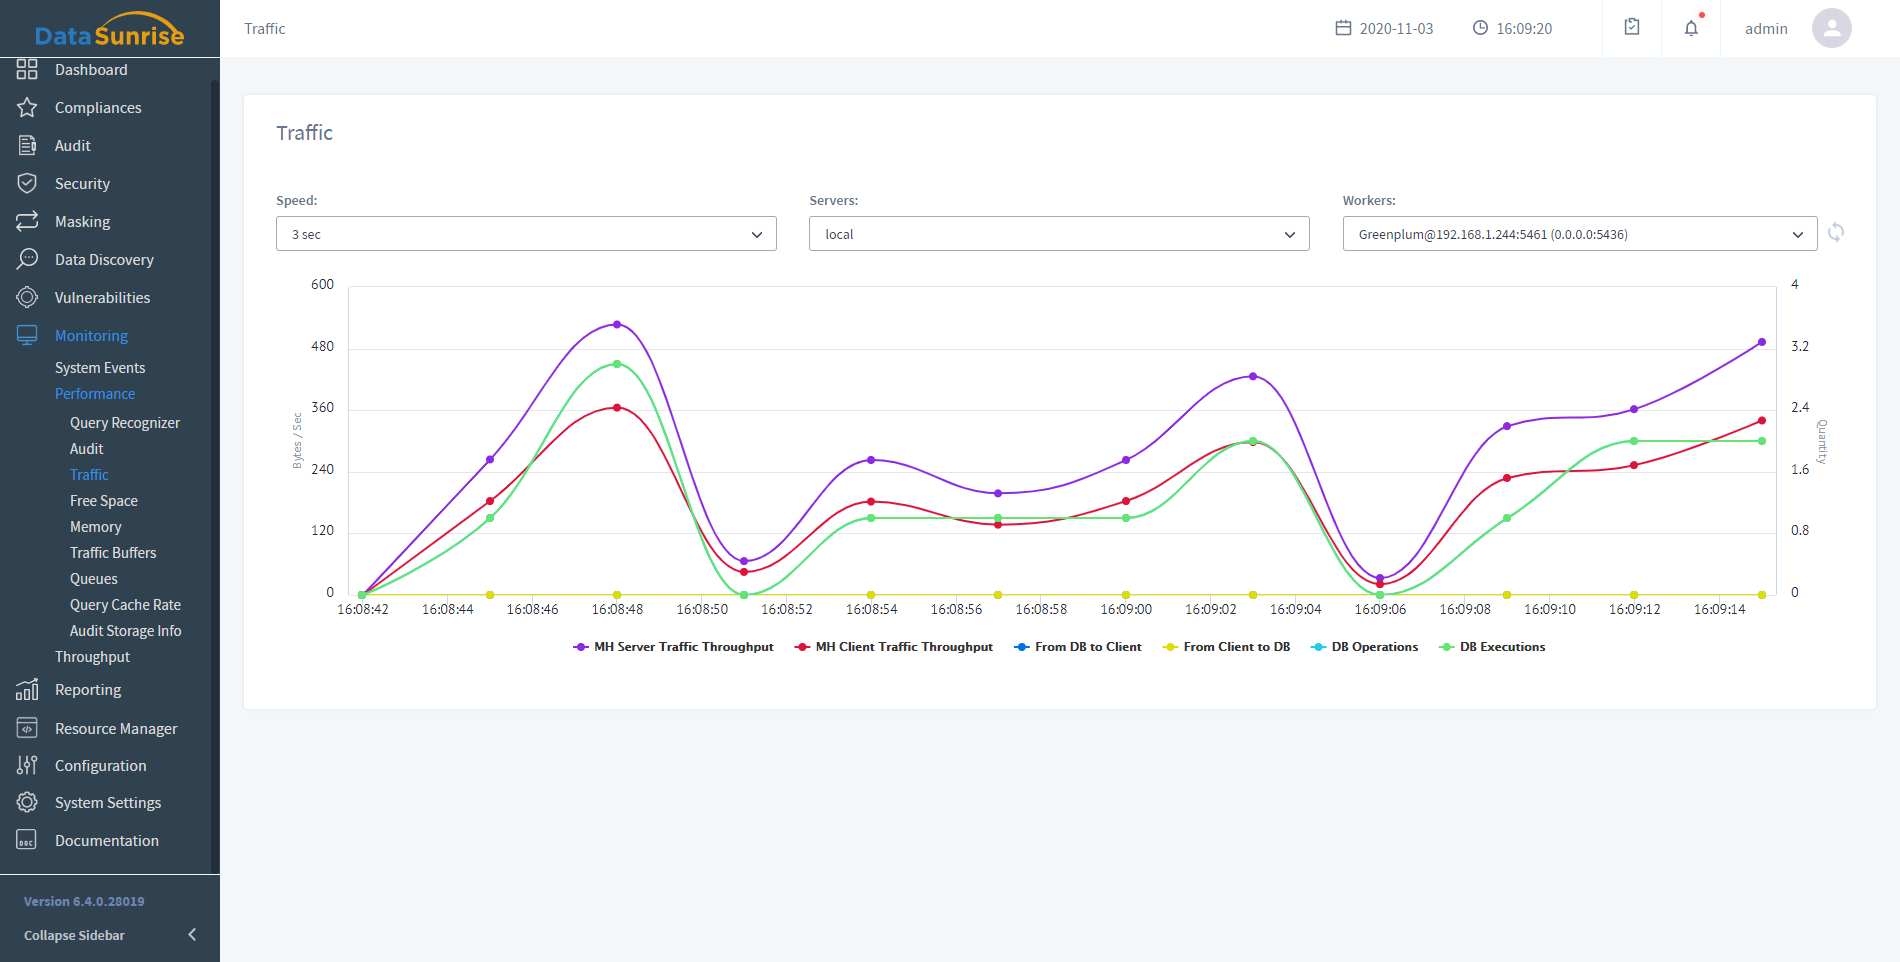
Task: Open the Documentation link in sidebar
Action: coord(106,841)
